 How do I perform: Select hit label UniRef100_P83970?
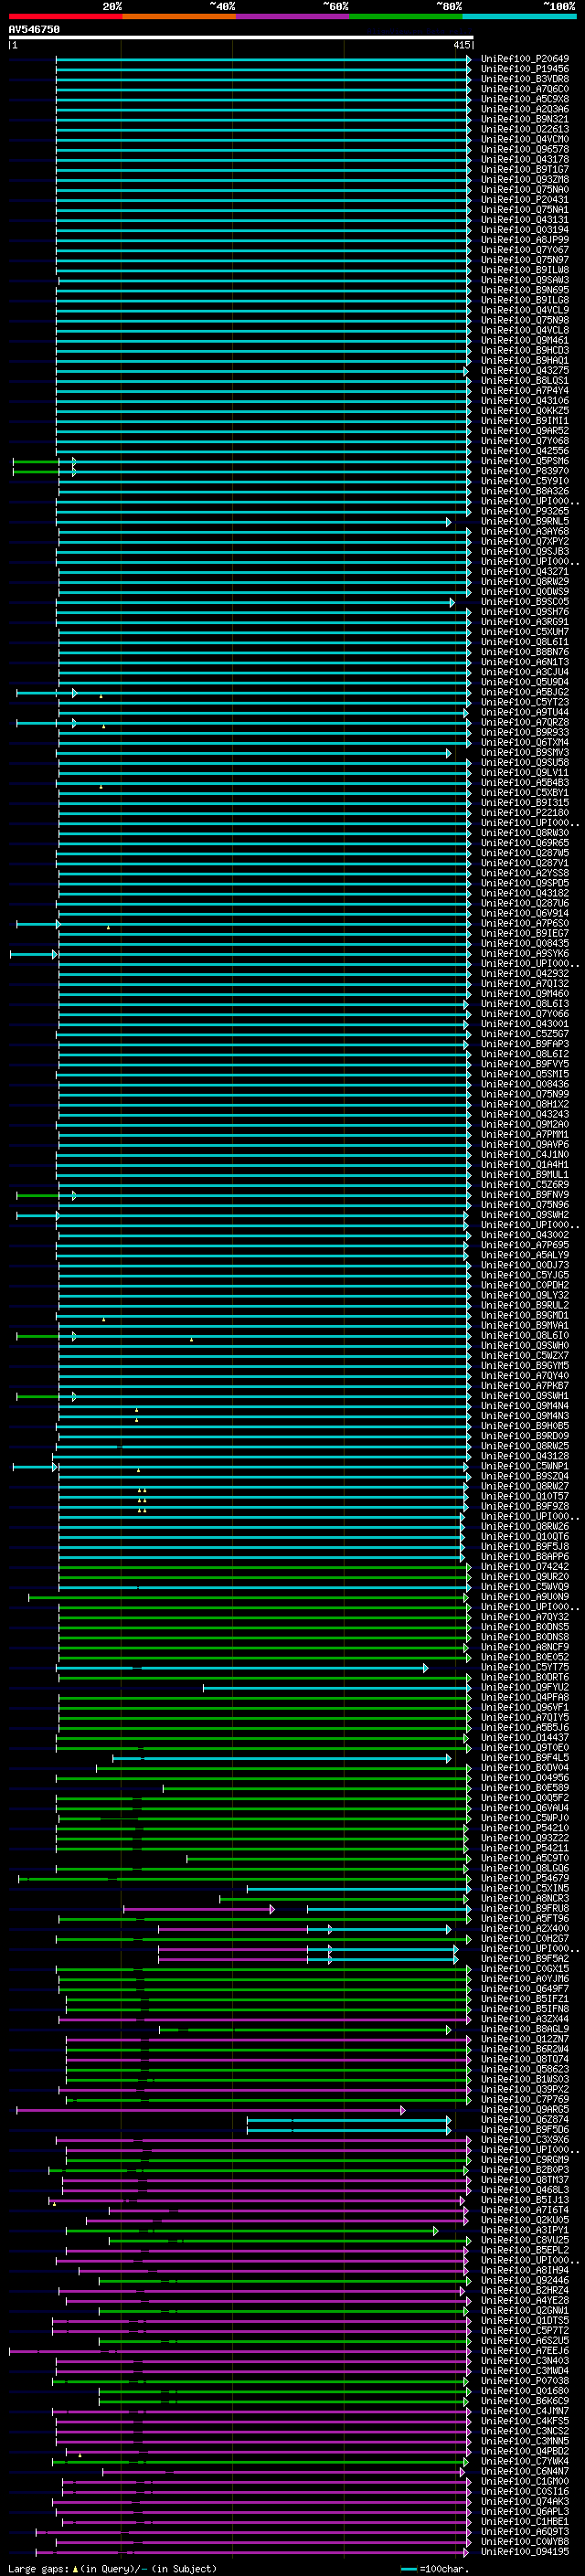coord(525,471)
